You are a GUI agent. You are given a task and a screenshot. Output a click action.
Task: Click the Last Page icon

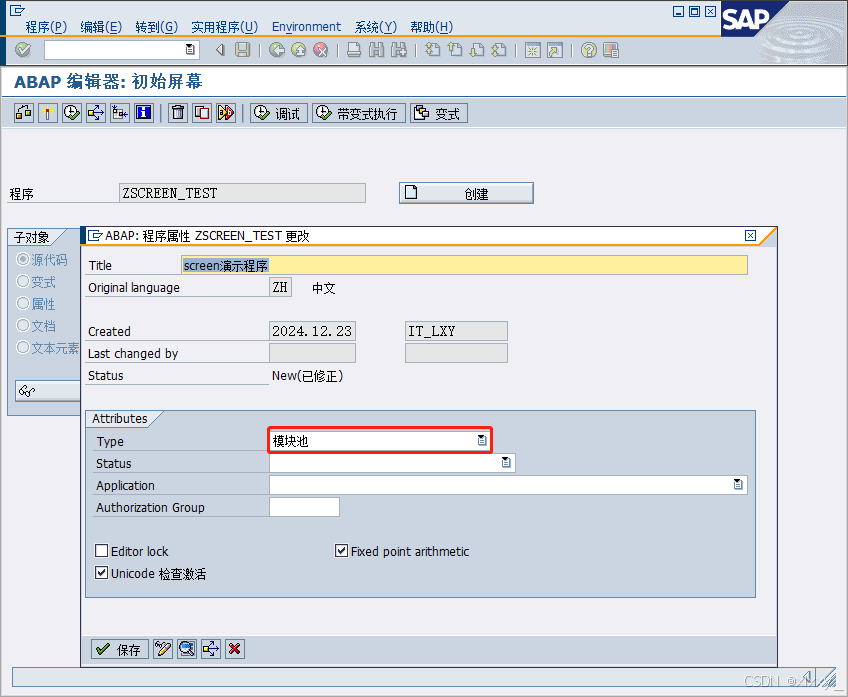[499, 50]
